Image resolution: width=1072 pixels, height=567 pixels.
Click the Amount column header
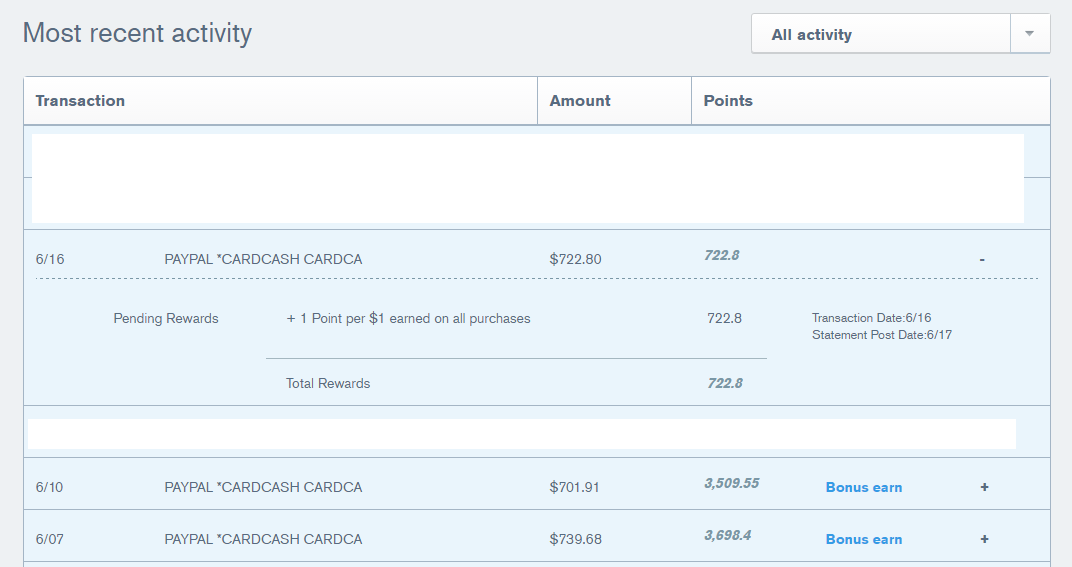[580, 101]
